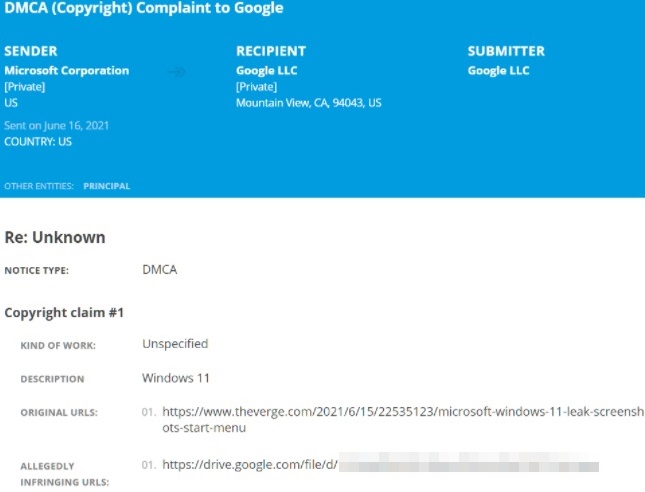645x492 pixels.
Task: Click the 'OTHER ENTITIES:' label
Action: click(39, 186)
